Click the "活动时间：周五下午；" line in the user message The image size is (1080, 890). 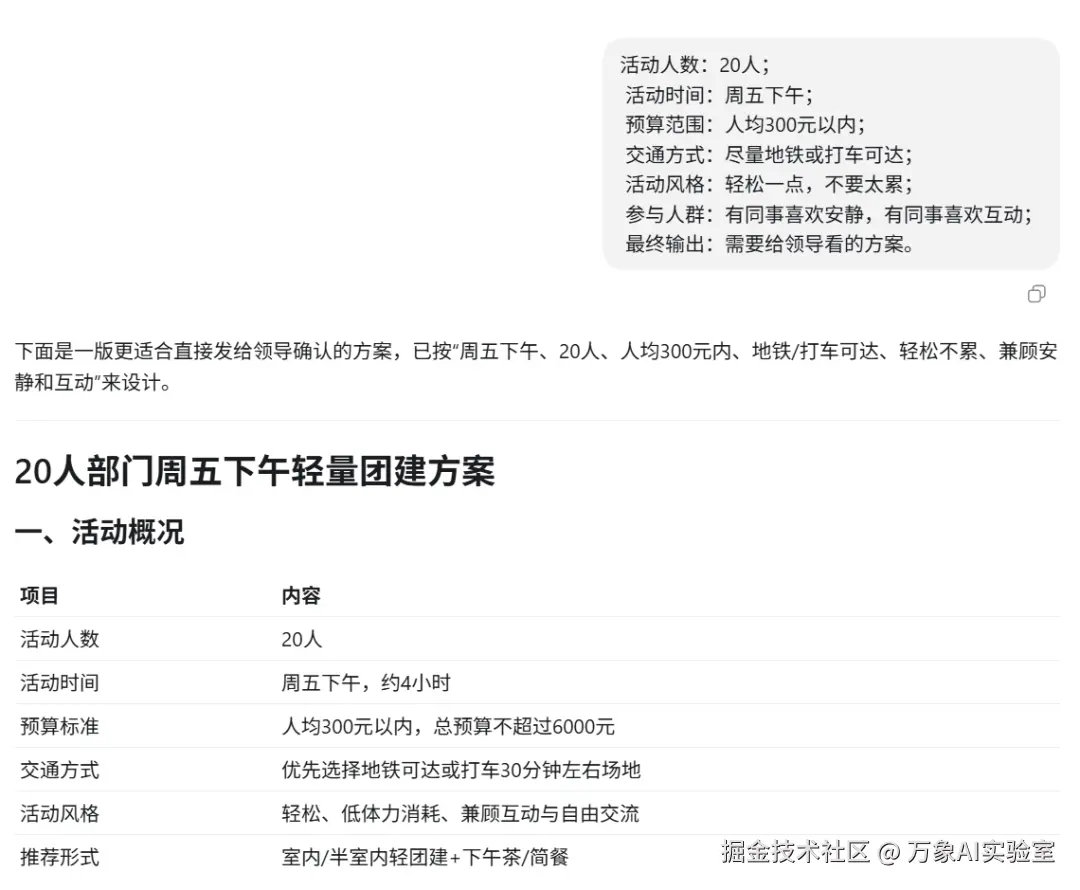(x=719, y=94)
